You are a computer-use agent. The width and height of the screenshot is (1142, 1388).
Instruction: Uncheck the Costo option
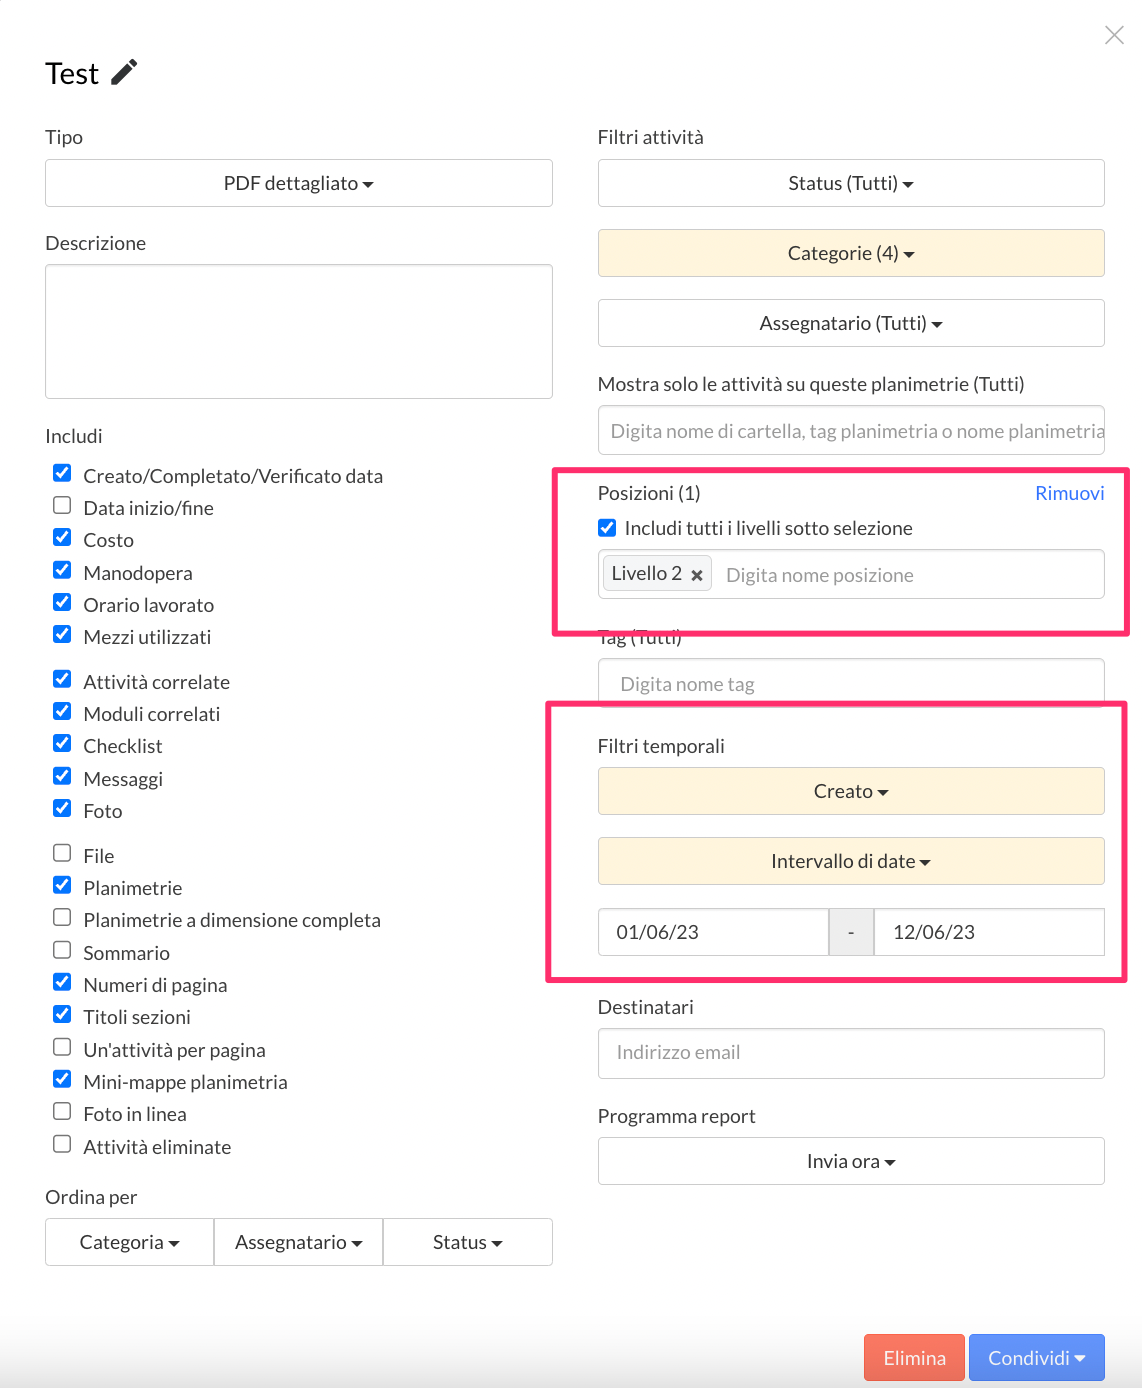[62, 538]
